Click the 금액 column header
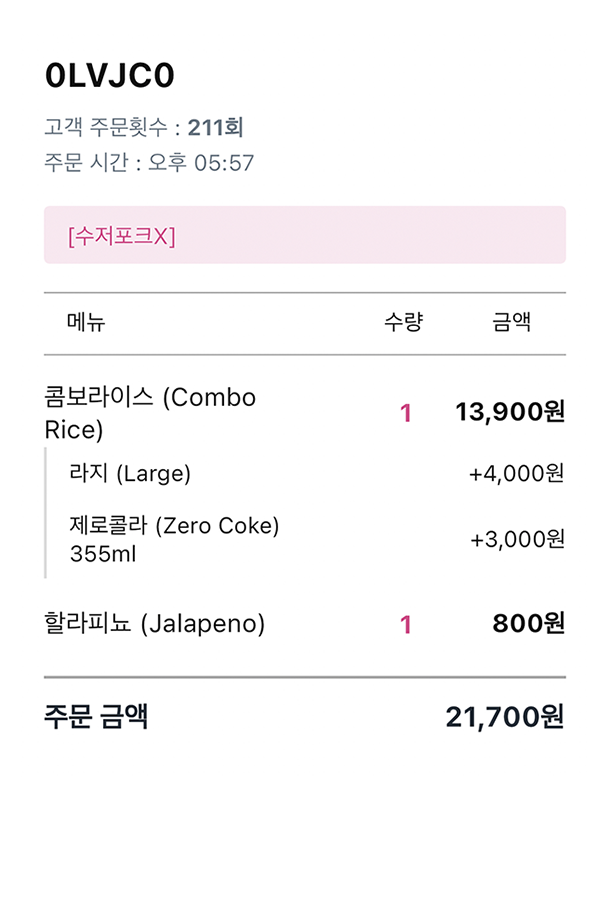 (511, 322)
